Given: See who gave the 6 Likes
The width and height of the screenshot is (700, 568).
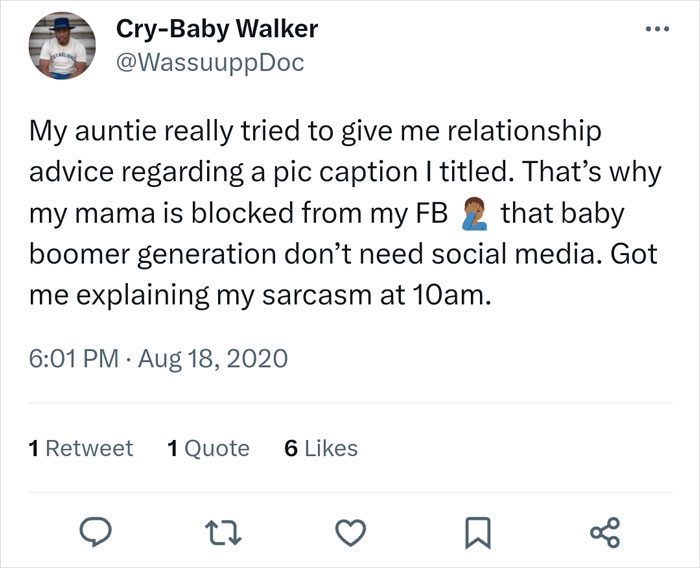Looking at the screenshot, I should pyautogui.click(x=321, y=449).
